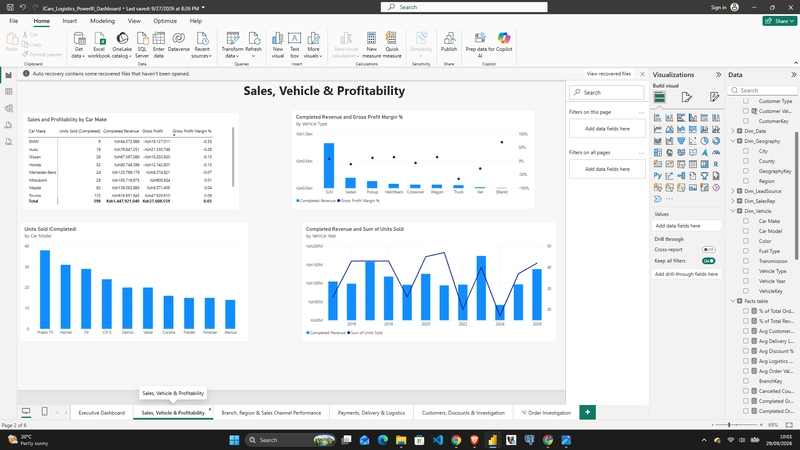Open the Format visual pane icon
The image size is (800, 450).
(x=687, y=97)
